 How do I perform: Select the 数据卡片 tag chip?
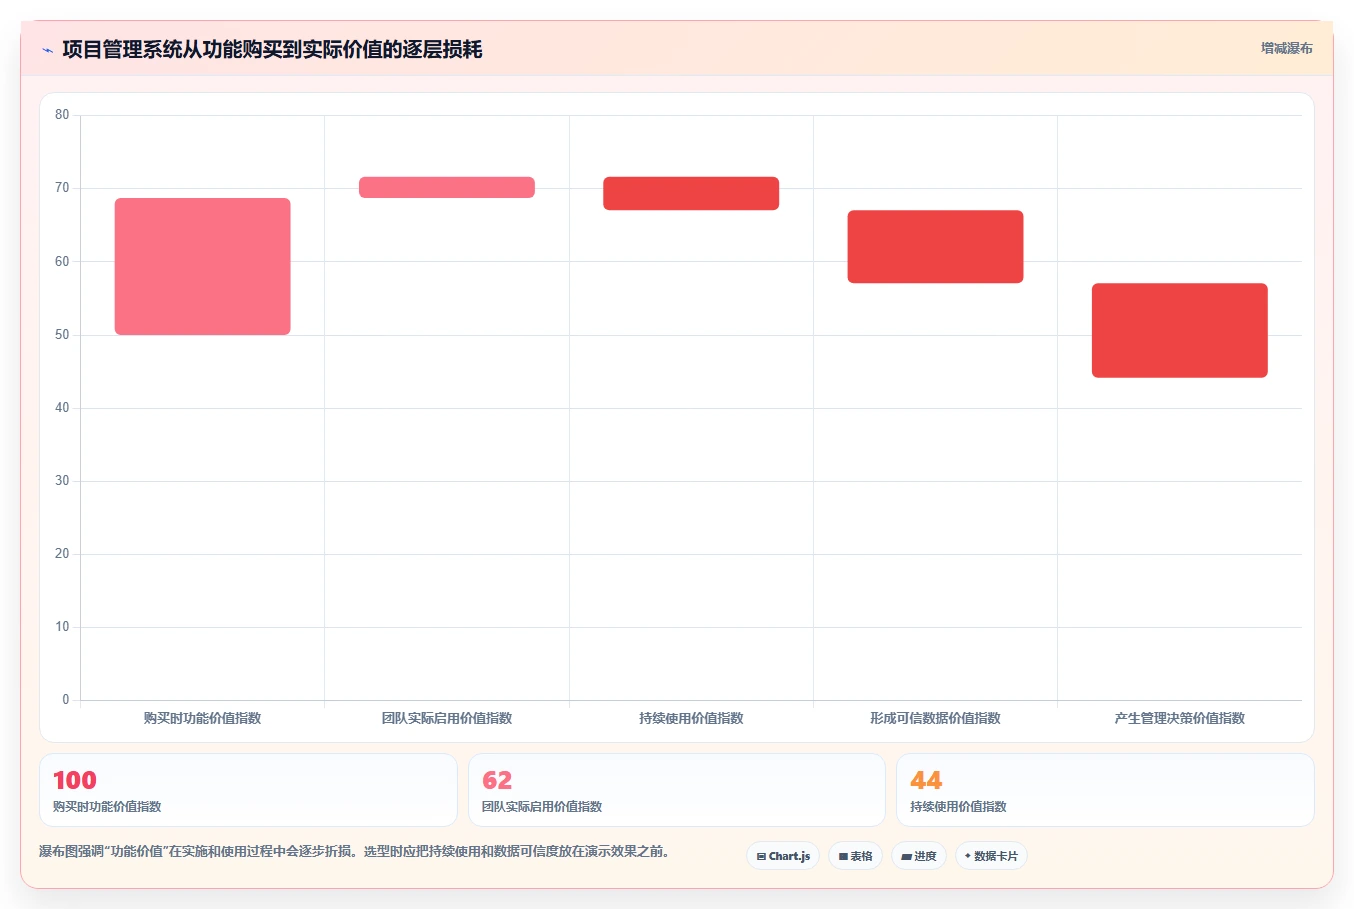(991, 856)
